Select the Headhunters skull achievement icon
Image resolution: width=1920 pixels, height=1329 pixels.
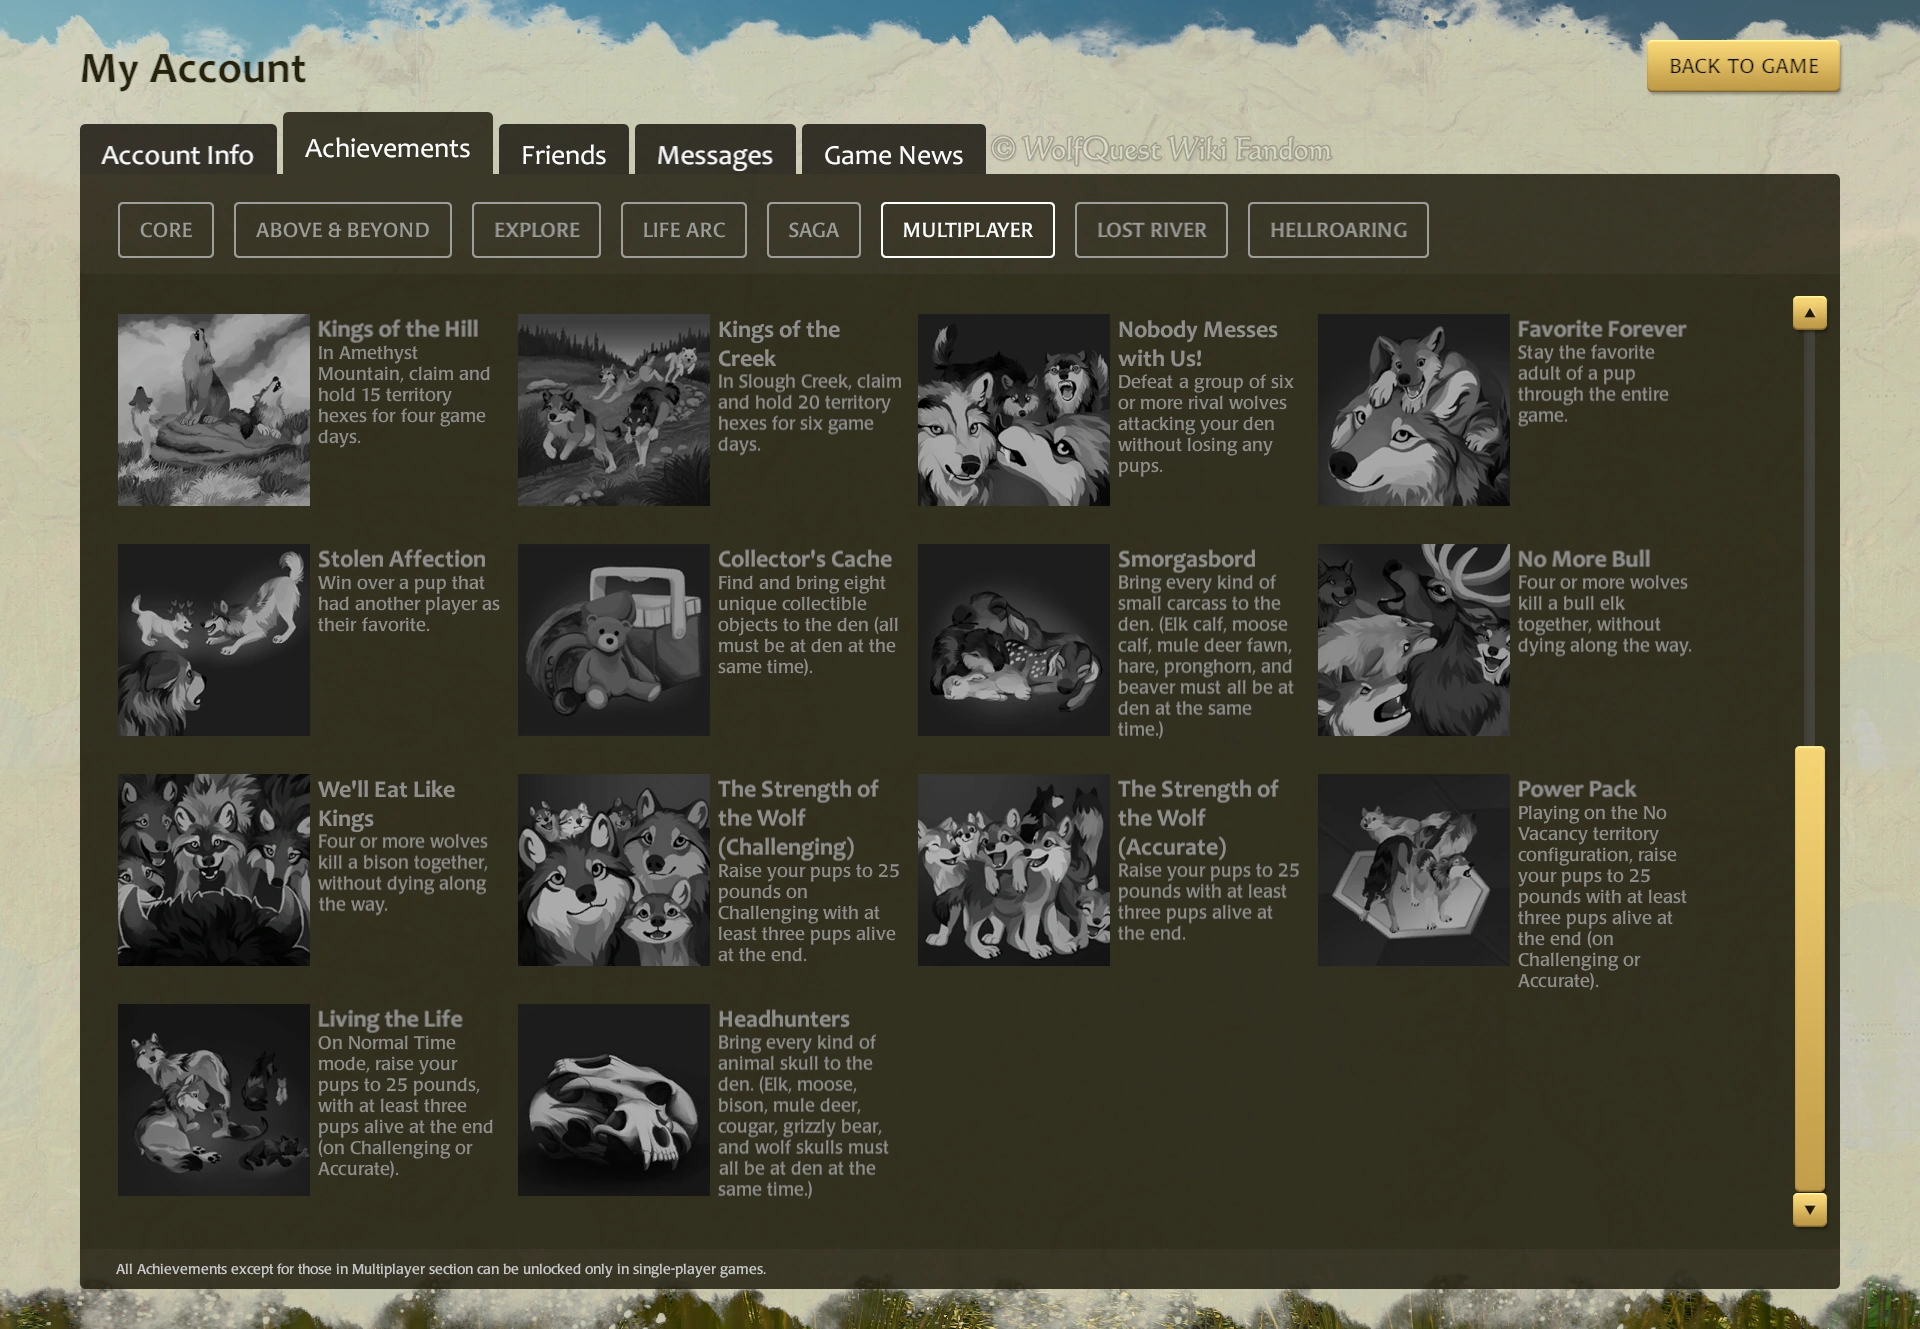pyautogui.click(x=613, y=1100)
